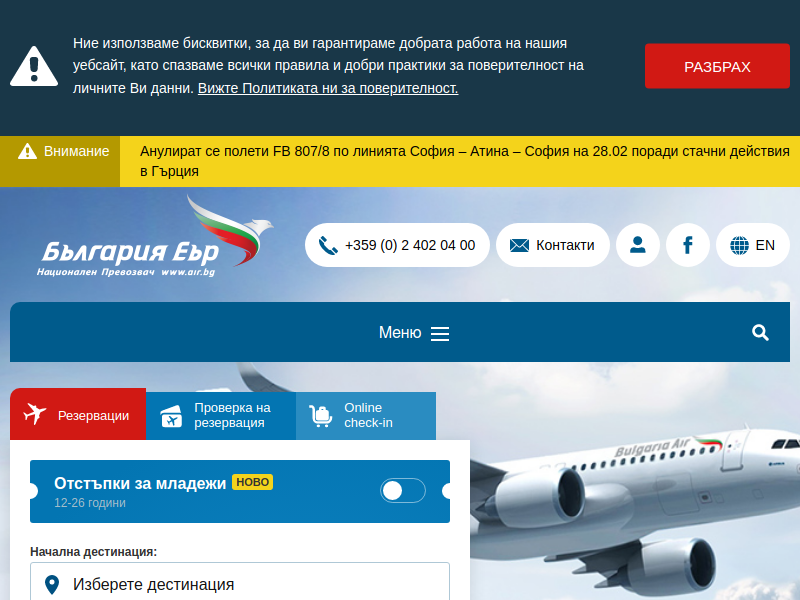Open the Проверка на резервация tab
The image size is (800, 600).
point(221,416)
